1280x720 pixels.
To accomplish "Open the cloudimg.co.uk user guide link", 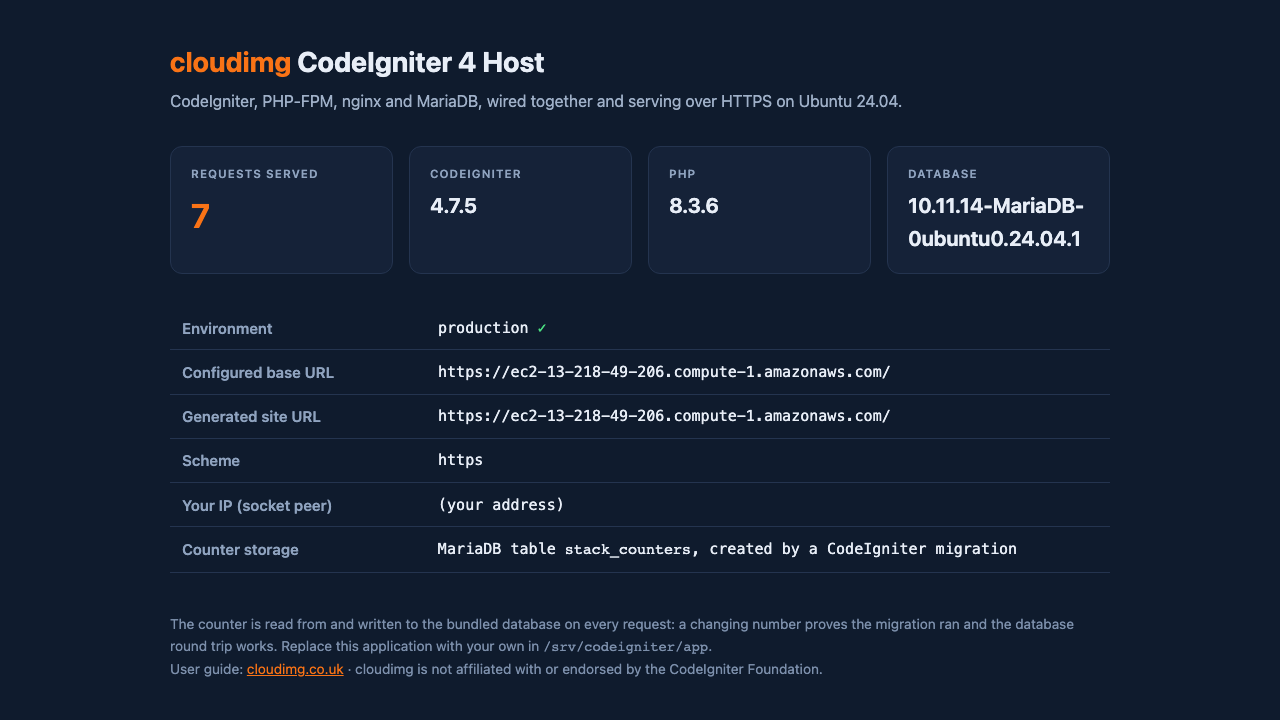I will (x=295, y=669).
